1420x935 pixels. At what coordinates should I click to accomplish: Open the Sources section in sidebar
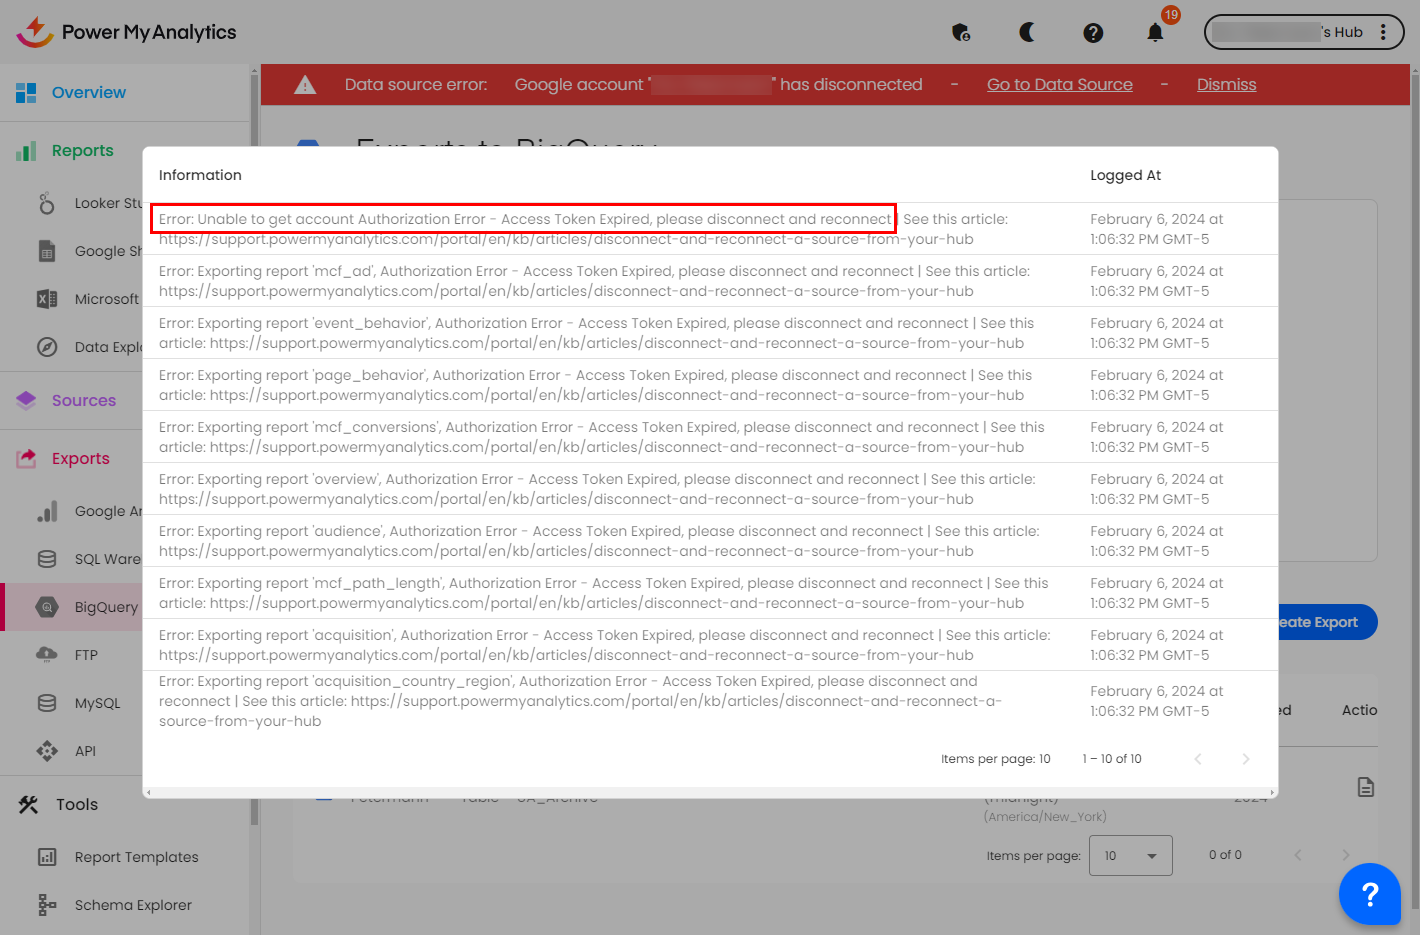coord(83,401)
